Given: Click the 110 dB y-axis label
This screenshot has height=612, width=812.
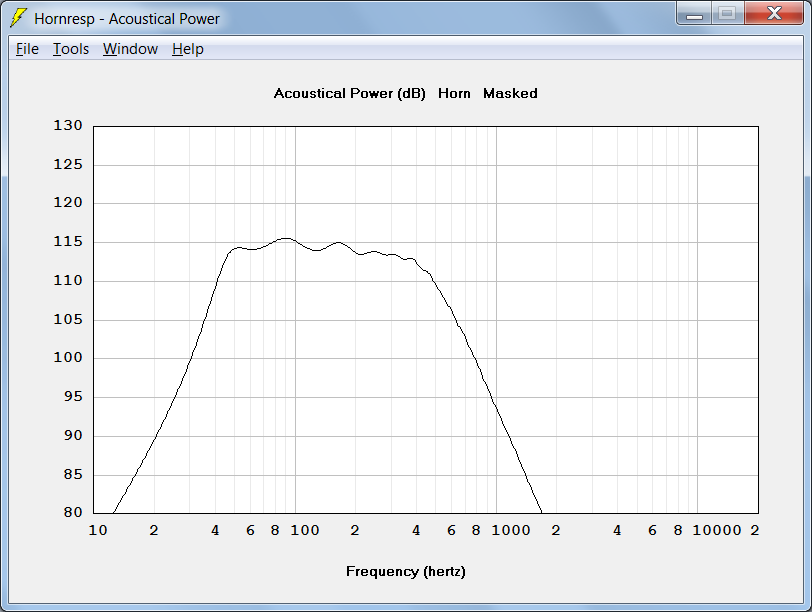Looking at the screenshot, I should click(68, 281).
